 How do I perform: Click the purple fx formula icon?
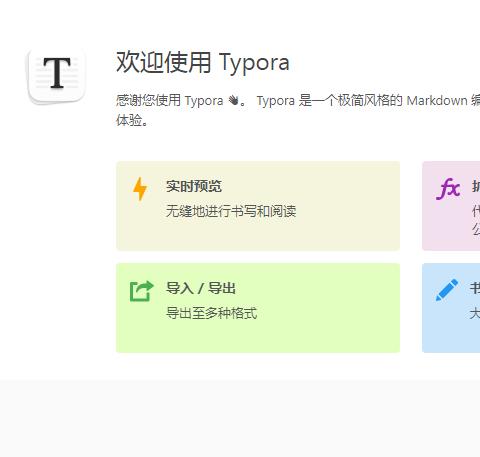point(448,189)
